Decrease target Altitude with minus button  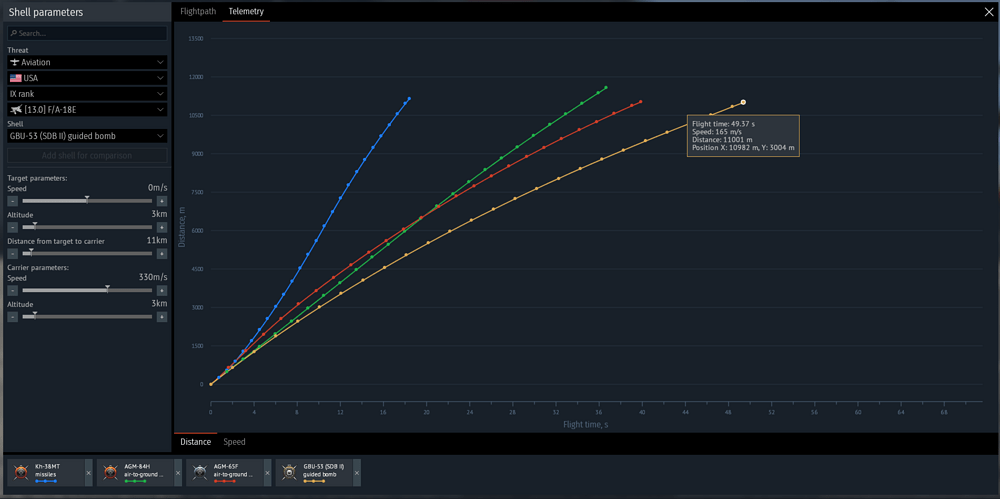coord(13,227)
